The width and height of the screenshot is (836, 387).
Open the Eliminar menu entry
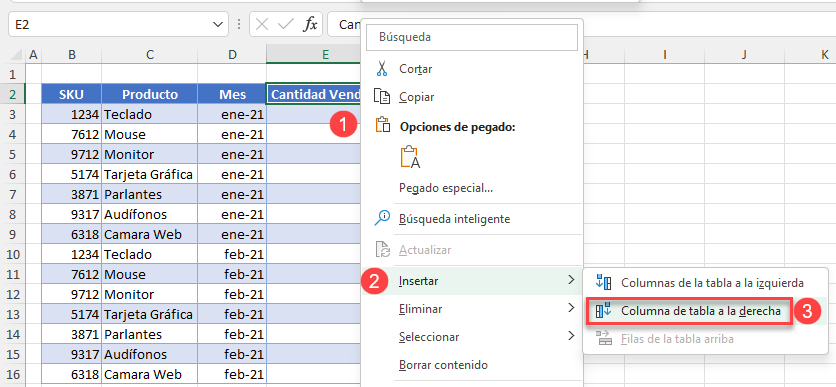420,309
